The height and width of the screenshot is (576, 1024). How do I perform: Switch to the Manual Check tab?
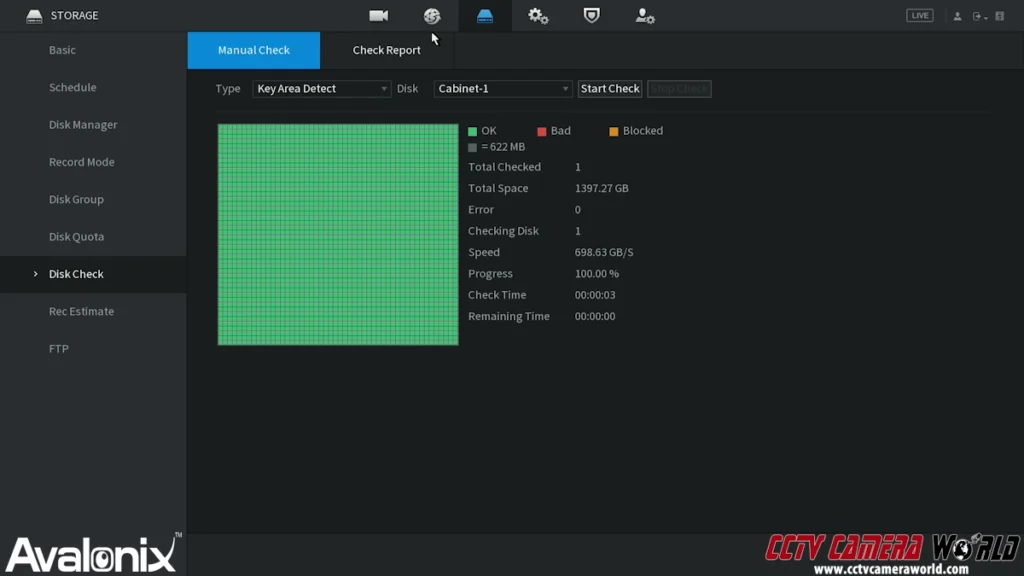(253, 50)
